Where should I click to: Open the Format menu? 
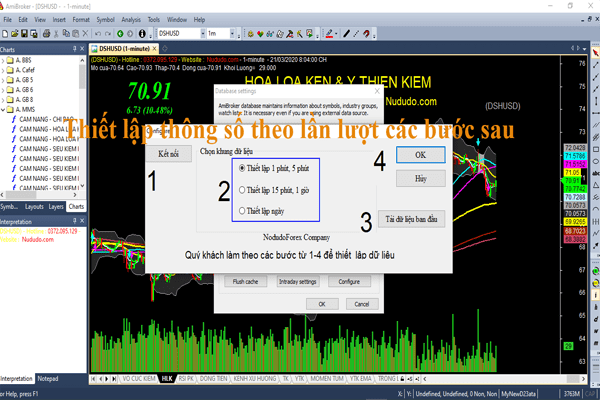pos(81,20)
